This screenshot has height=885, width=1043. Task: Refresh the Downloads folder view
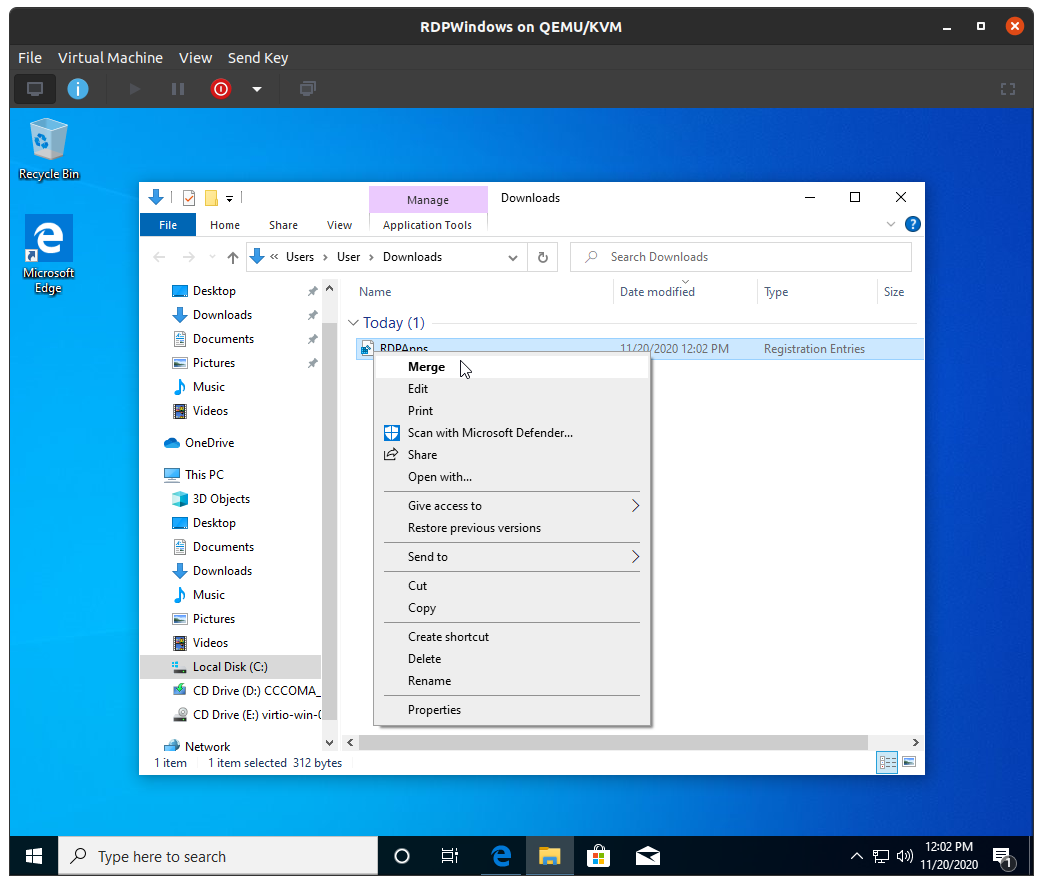(542, 257)
